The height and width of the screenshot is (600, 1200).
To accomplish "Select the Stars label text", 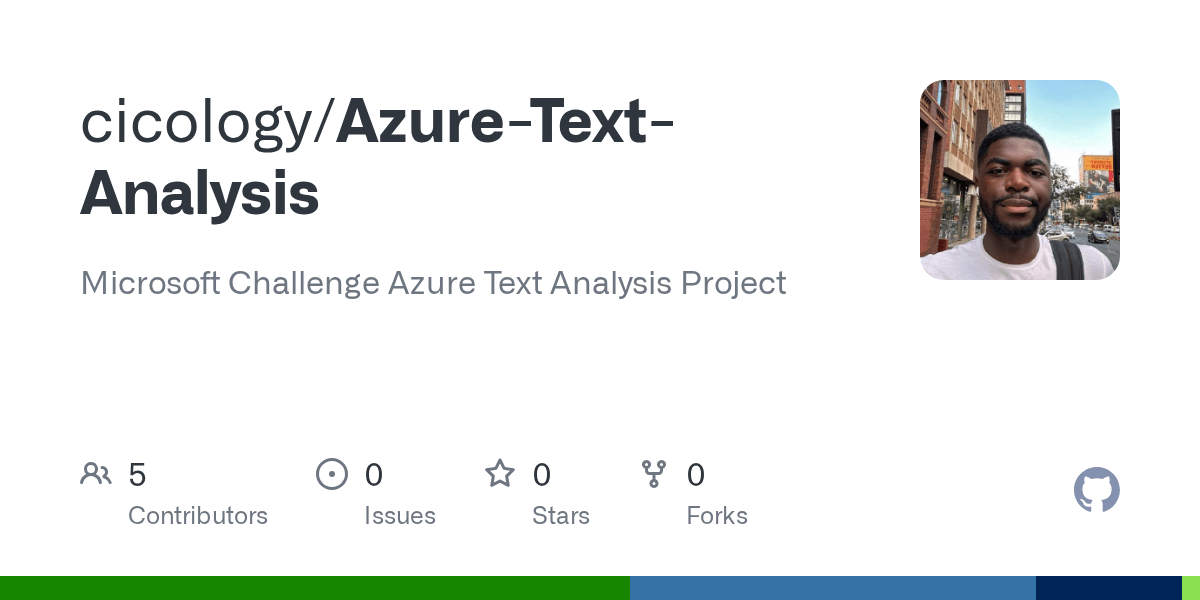I will point(561,516).
